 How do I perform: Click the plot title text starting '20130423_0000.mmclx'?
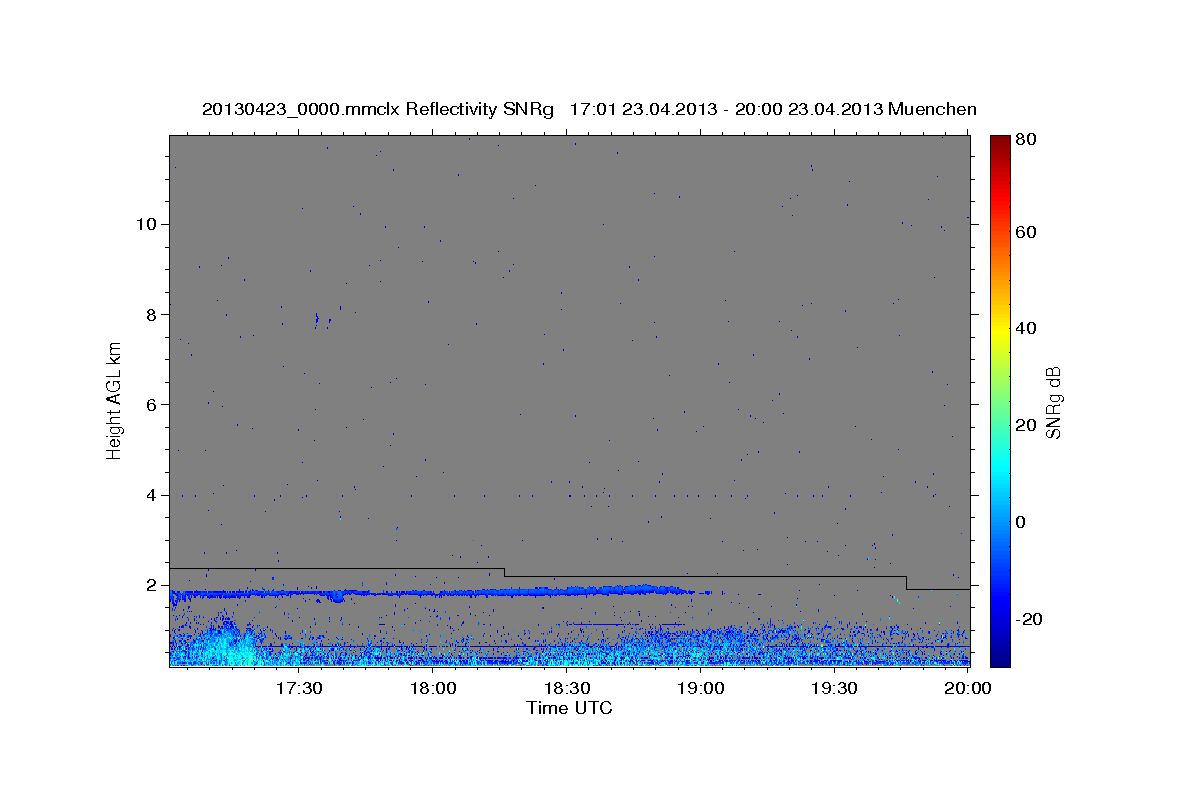[x=589, y=109]
